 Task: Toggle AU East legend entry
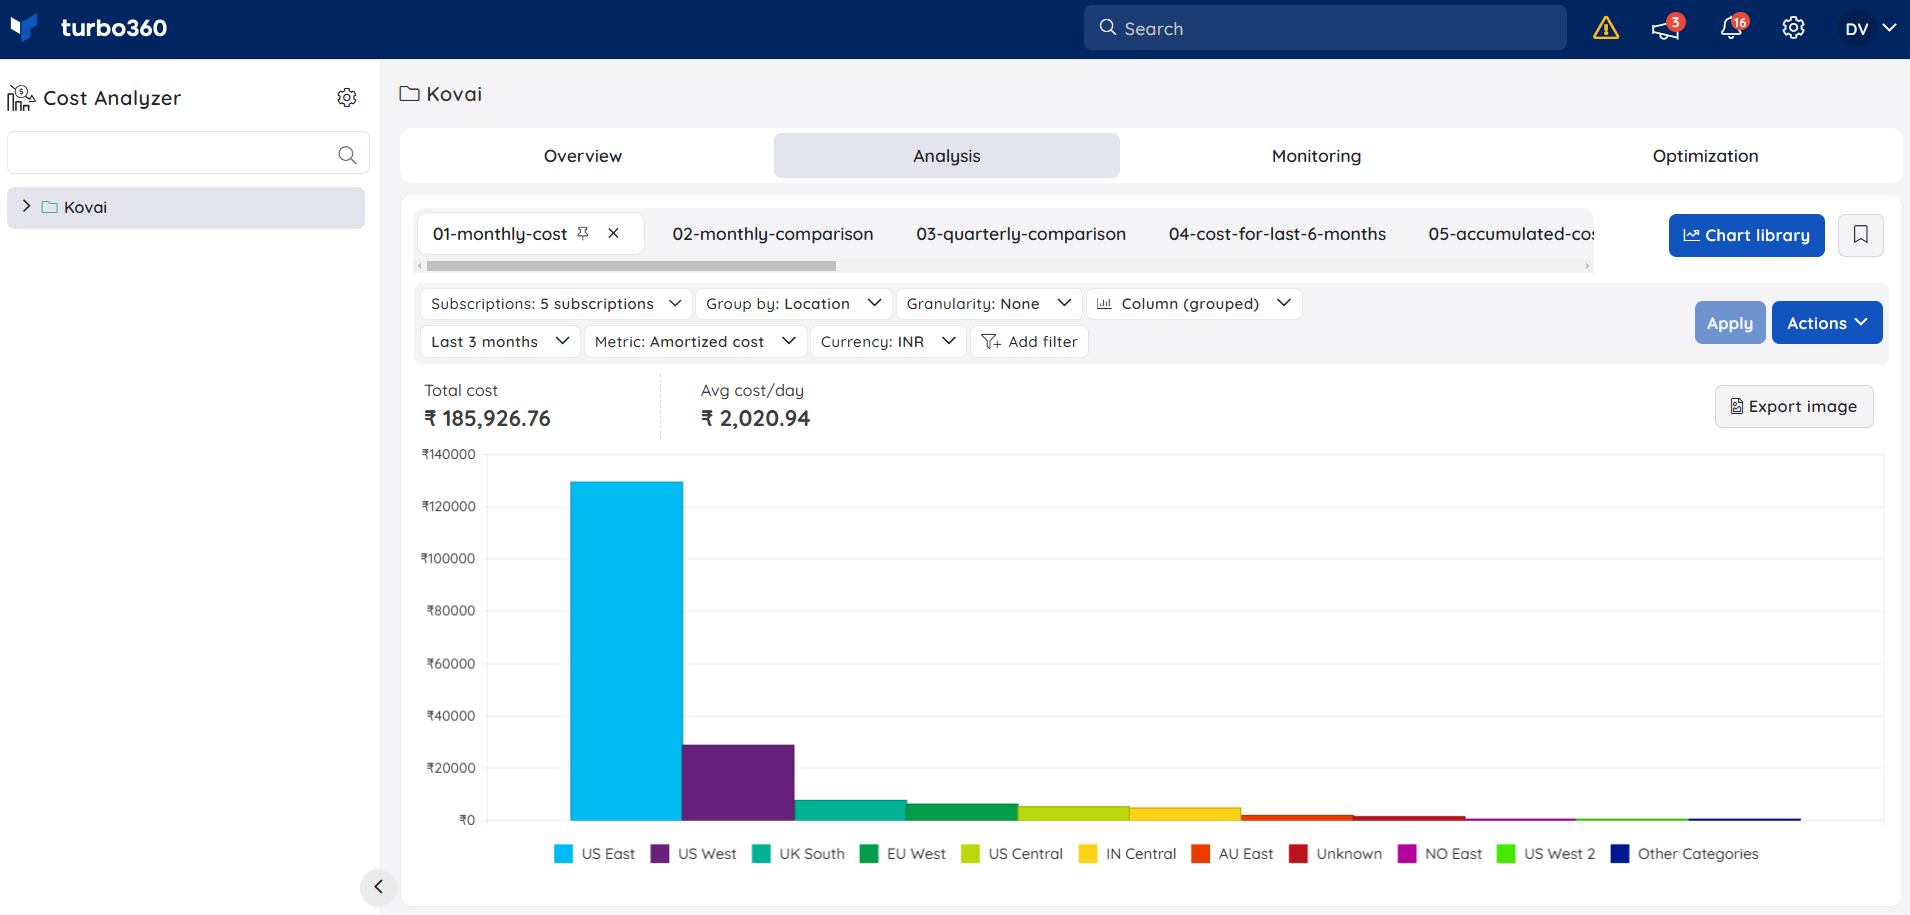pyautogui.click(x=1233, y=854)
